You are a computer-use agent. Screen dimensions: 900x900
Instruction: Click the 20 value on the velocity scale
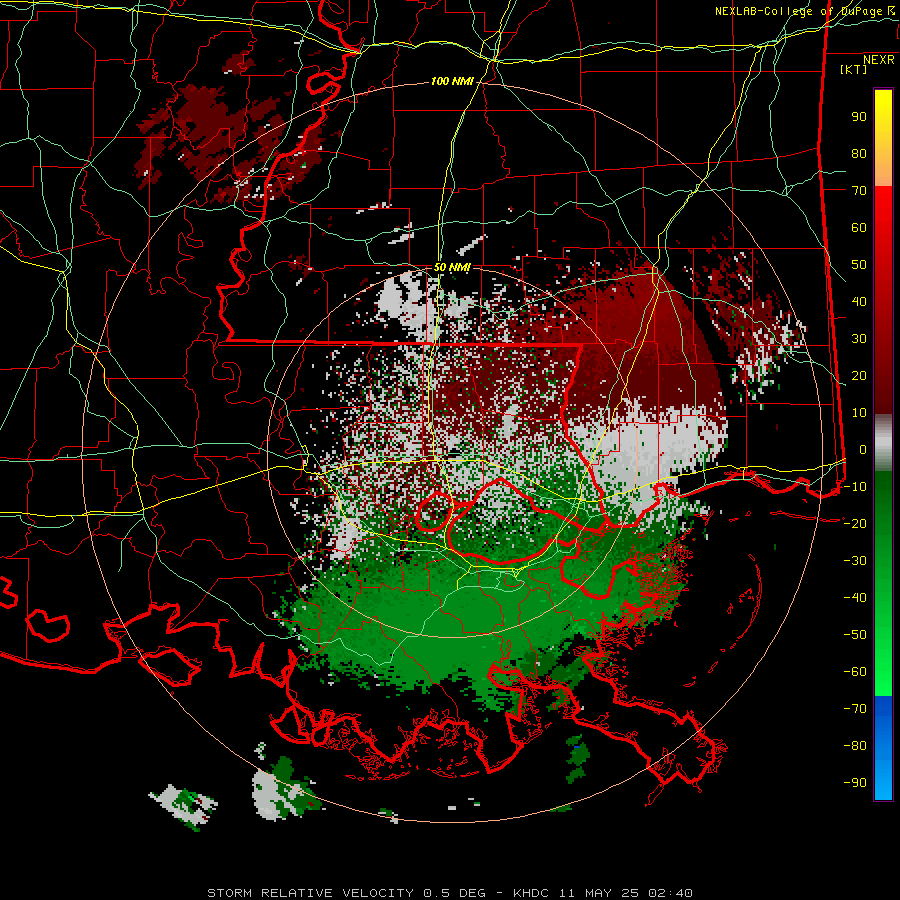[859, 375]
